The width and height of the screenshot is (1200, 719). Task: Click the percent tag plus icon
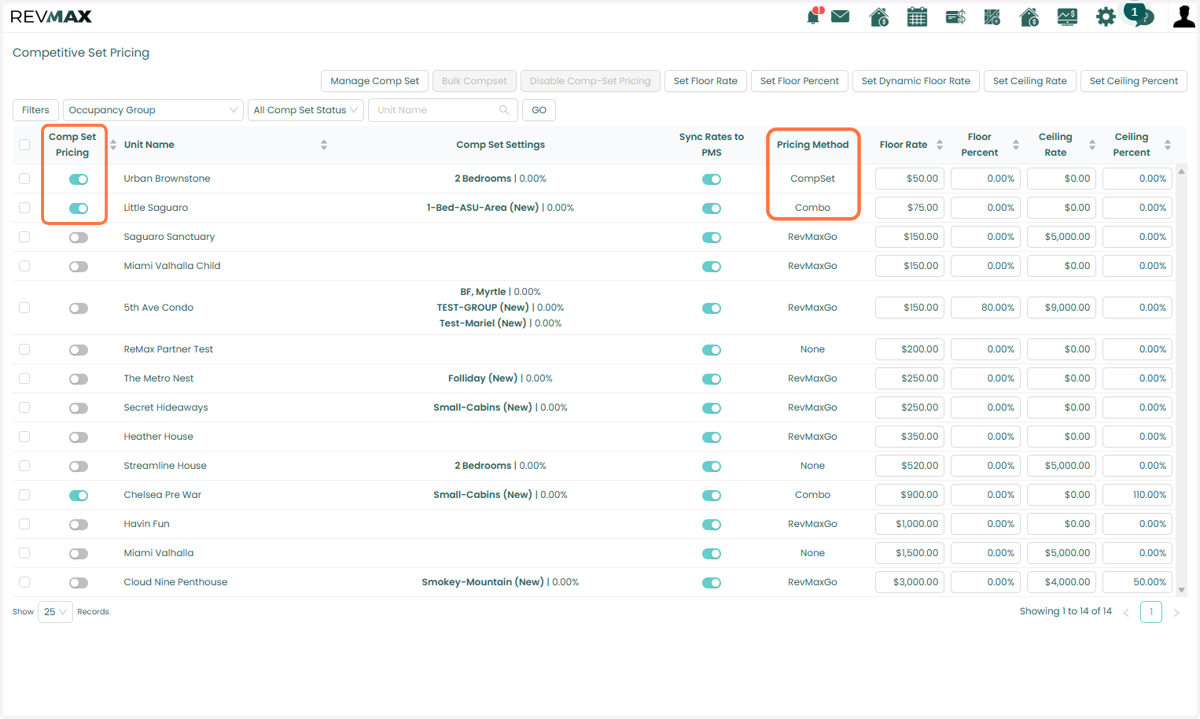(x=992, y=17)
